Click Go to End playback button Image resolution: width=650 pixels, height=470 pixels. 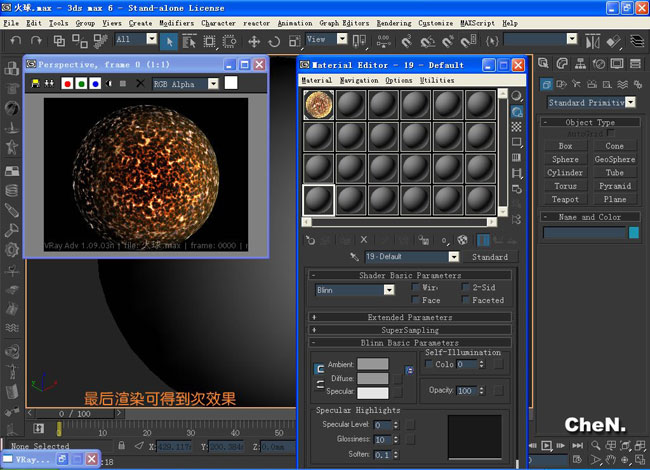coord(577,446)
